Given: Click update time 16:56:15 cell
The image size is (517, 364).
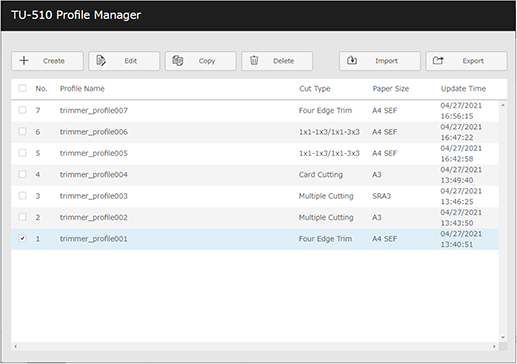Looking at the screenshot, I should coord(461,111).
